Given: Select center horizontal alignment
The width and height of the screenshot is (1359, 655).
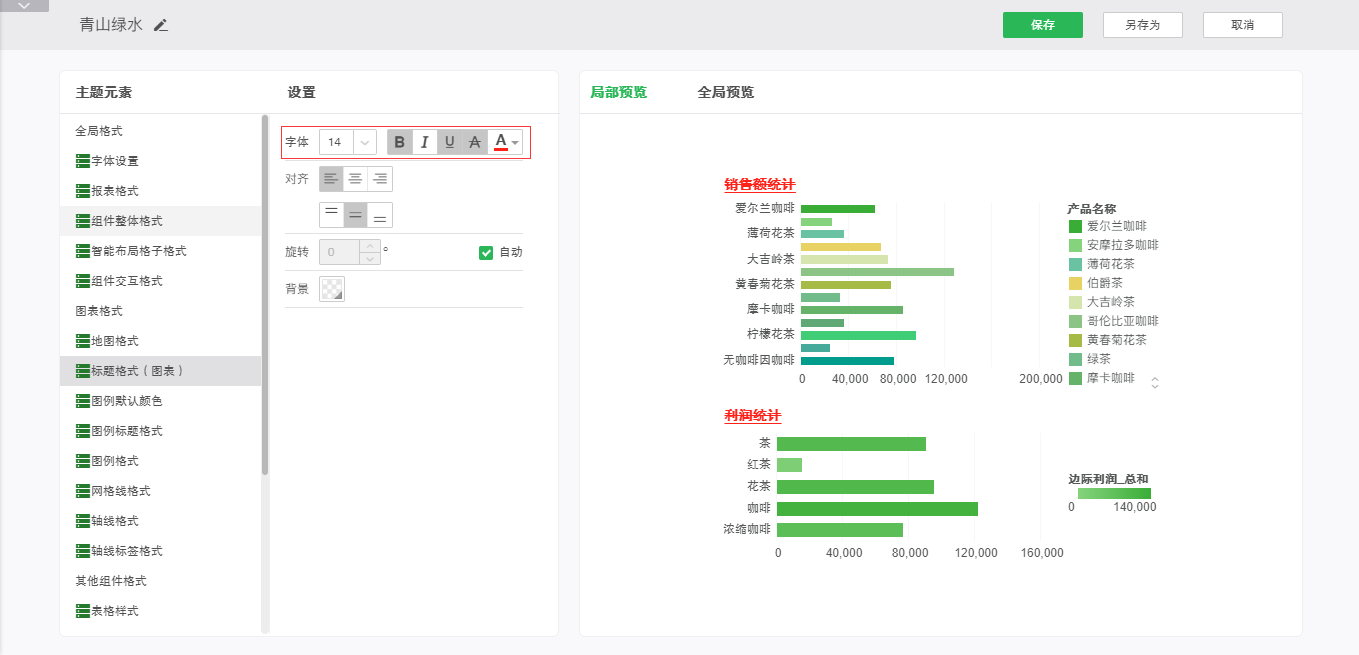Looking at the screenshot, I should [355, 179].
